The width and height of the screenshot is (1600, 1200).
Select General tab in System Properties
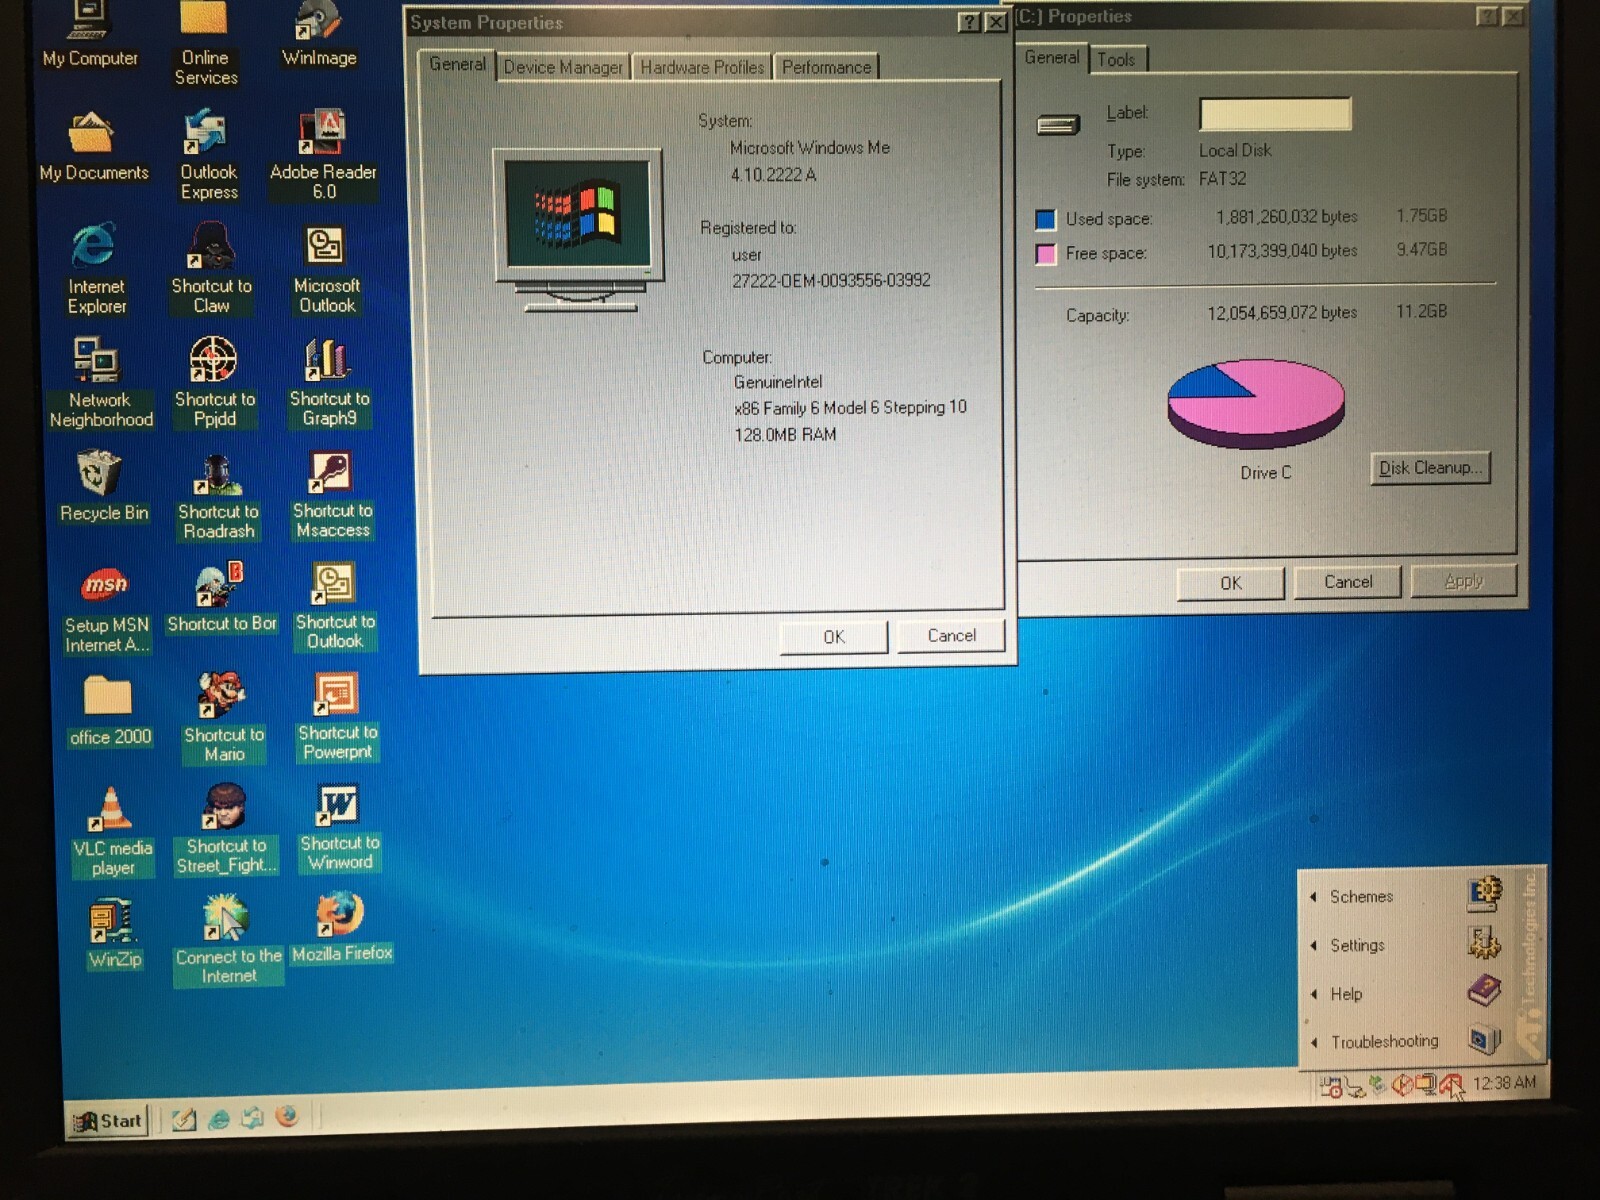tap(457, 64)
